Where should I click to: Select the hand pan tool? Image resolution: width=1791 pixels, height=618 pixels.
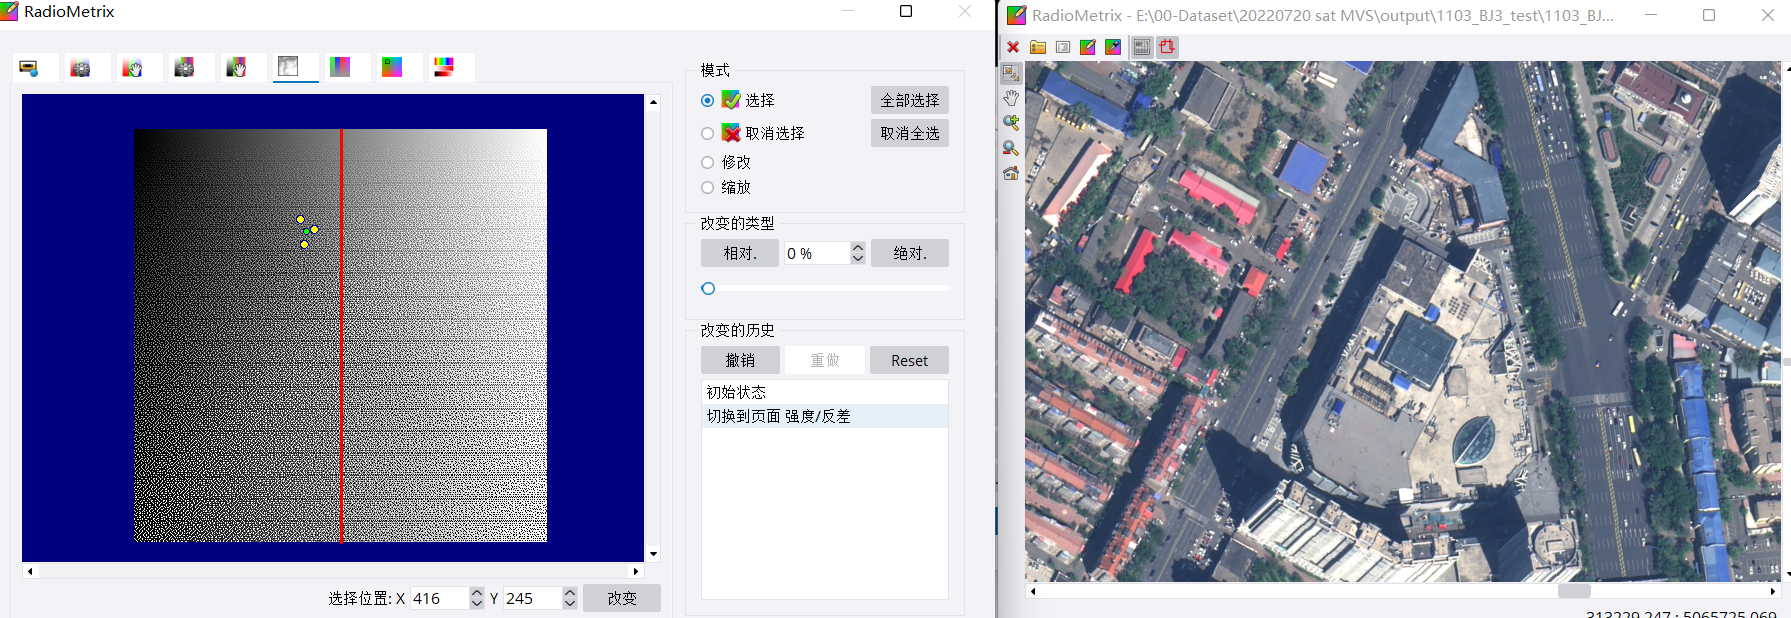pos(1011,98)
